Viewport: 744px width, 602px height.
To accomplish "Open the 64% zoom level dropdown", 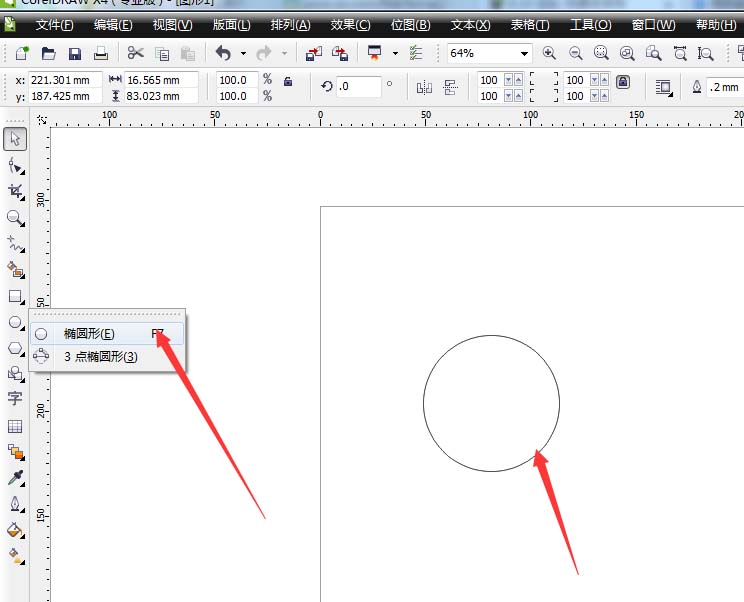I will click(x=524, y=53).
